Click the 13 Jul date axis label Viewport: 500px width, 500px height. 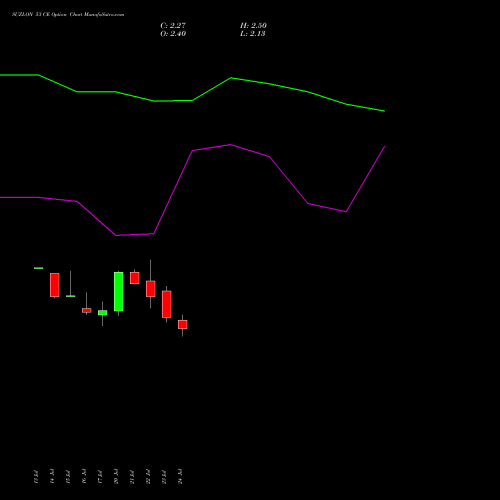coord(36,476)
